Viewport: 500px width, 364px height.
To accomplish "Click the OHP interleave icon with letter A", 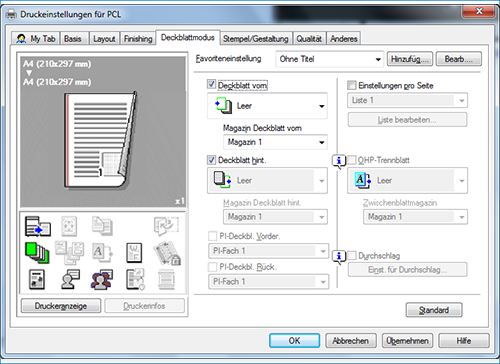I will click(x=363, y=180).
